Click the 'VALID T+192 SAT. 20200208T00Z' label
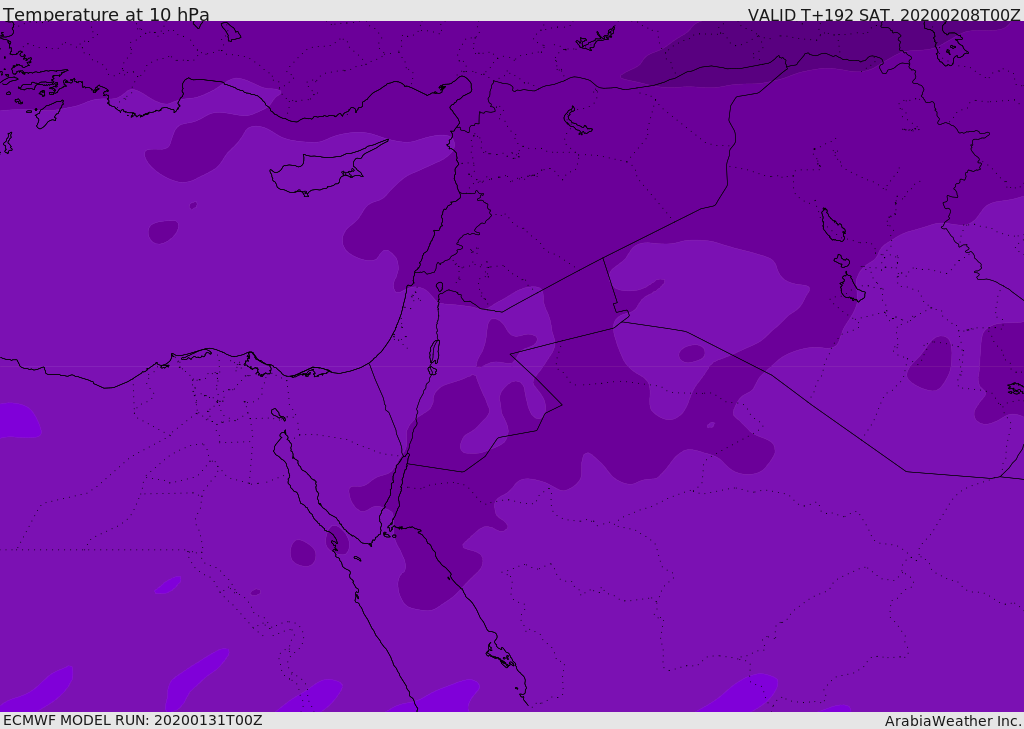Viewport: 1024px width, 729px height. pyautogui.click(x=884, y=15)
